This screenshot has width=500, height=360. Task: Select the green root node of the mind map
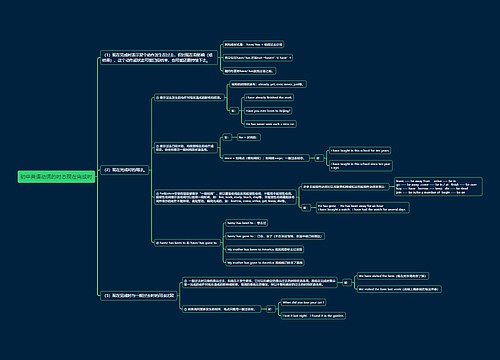56,177
